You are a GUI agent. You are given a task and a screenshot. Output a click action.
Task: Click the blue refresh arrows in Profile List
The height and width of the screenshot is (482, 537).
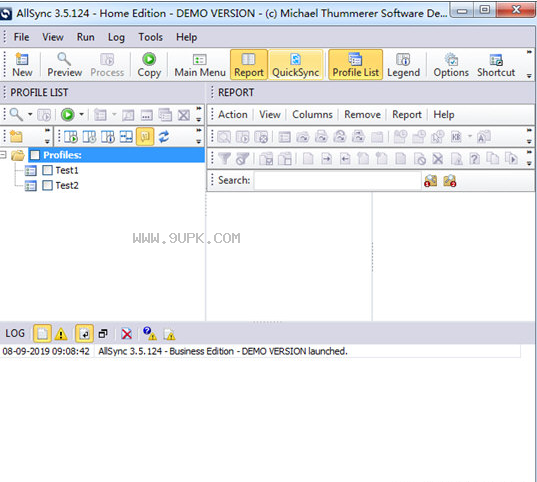(164, 137)
